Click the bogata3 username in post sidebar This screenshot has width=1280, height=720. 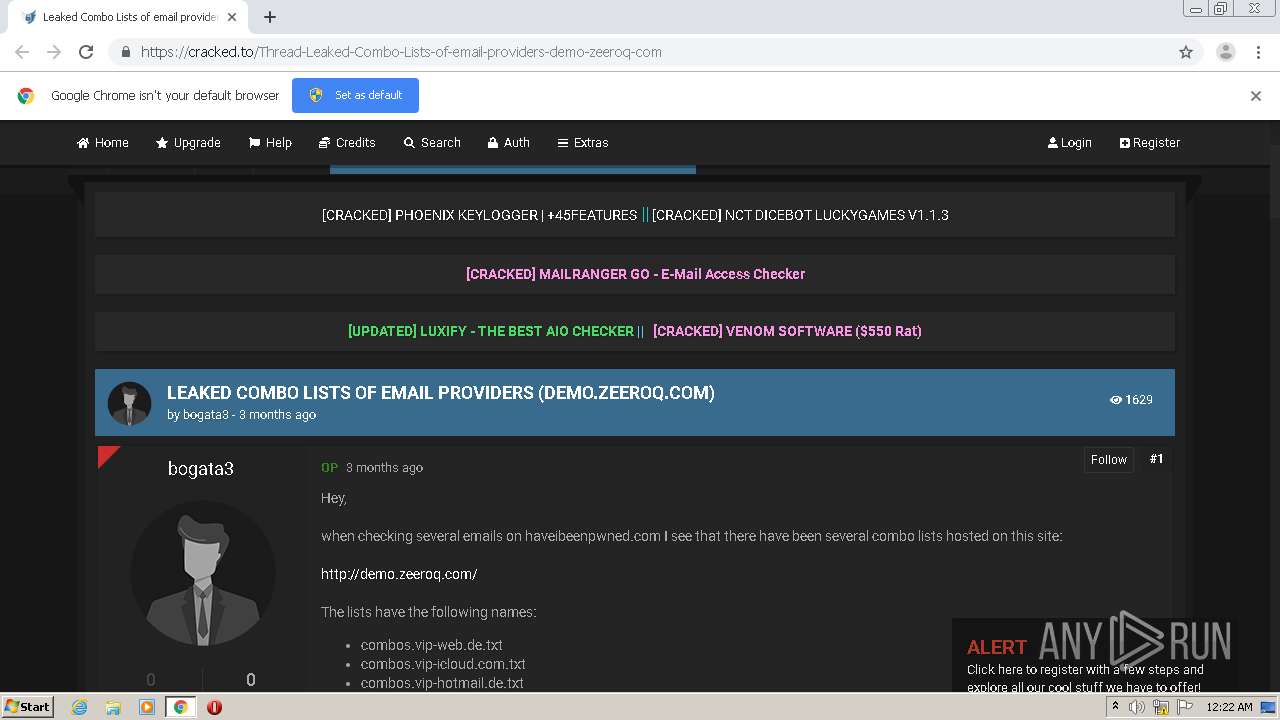pos(201,469)
